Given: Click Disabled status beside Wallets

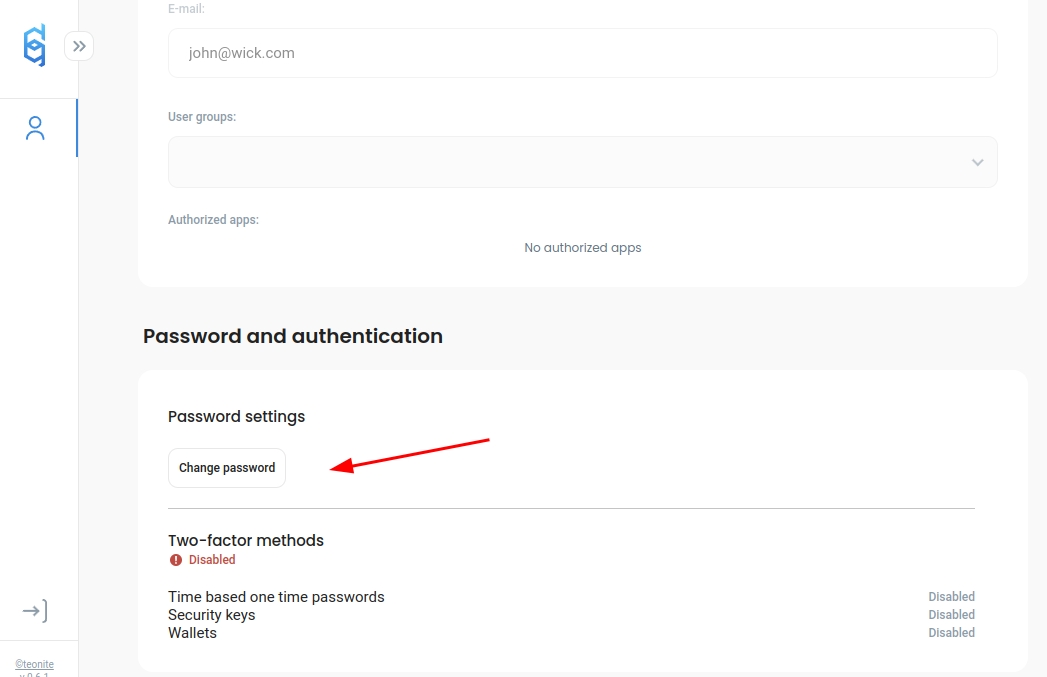Looking at the screenshot, I should pos(951,633).
